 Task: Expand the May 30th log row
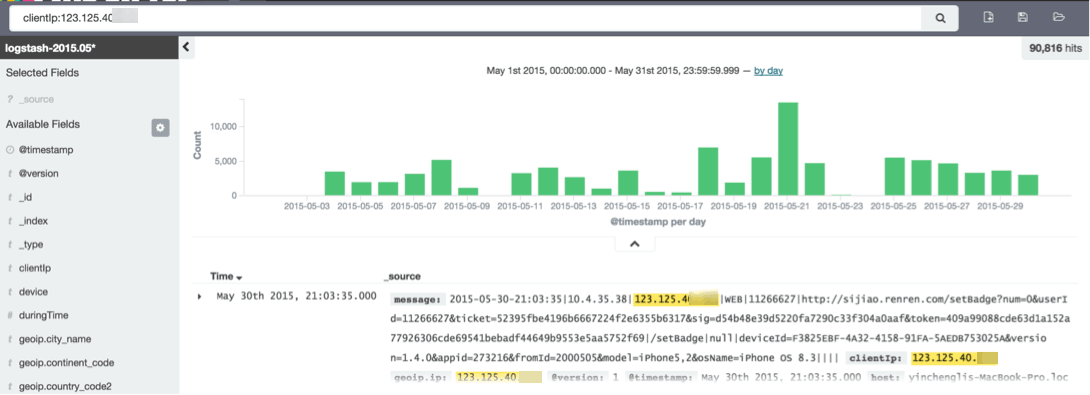click(200, 297)
